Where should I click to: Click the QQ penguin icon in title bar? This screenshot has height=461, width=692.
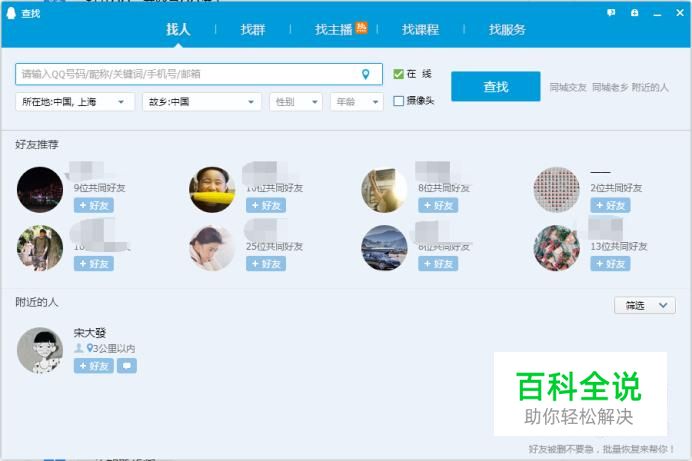tap(11, 13)
